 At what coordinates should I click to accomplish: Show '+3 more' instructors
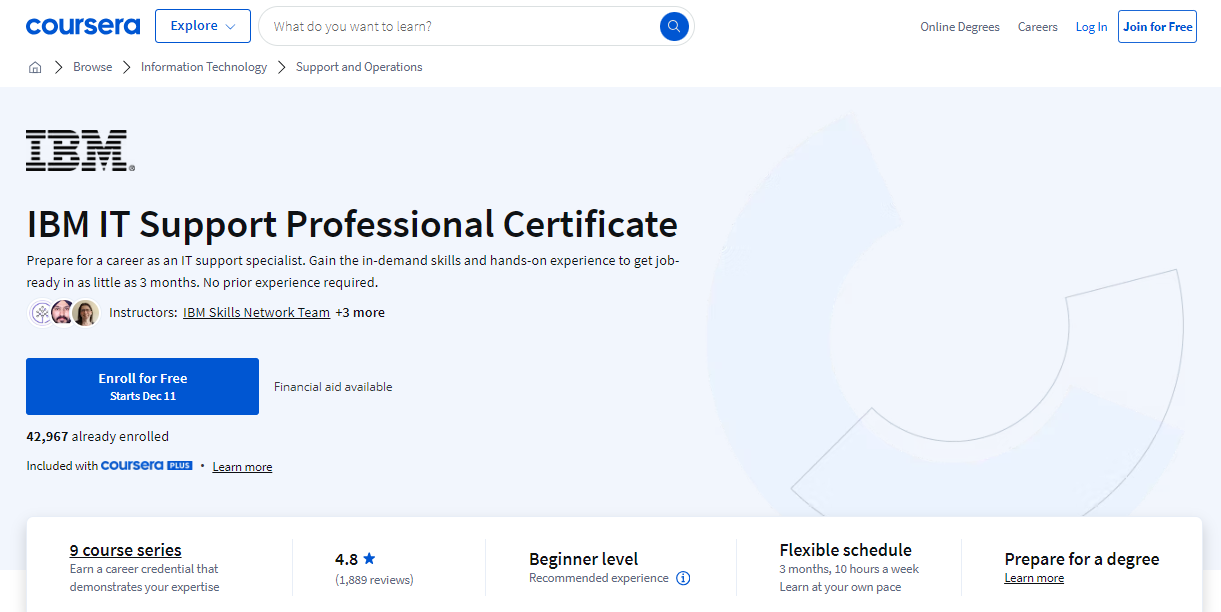pyautogui.click(x=360, y=312)
